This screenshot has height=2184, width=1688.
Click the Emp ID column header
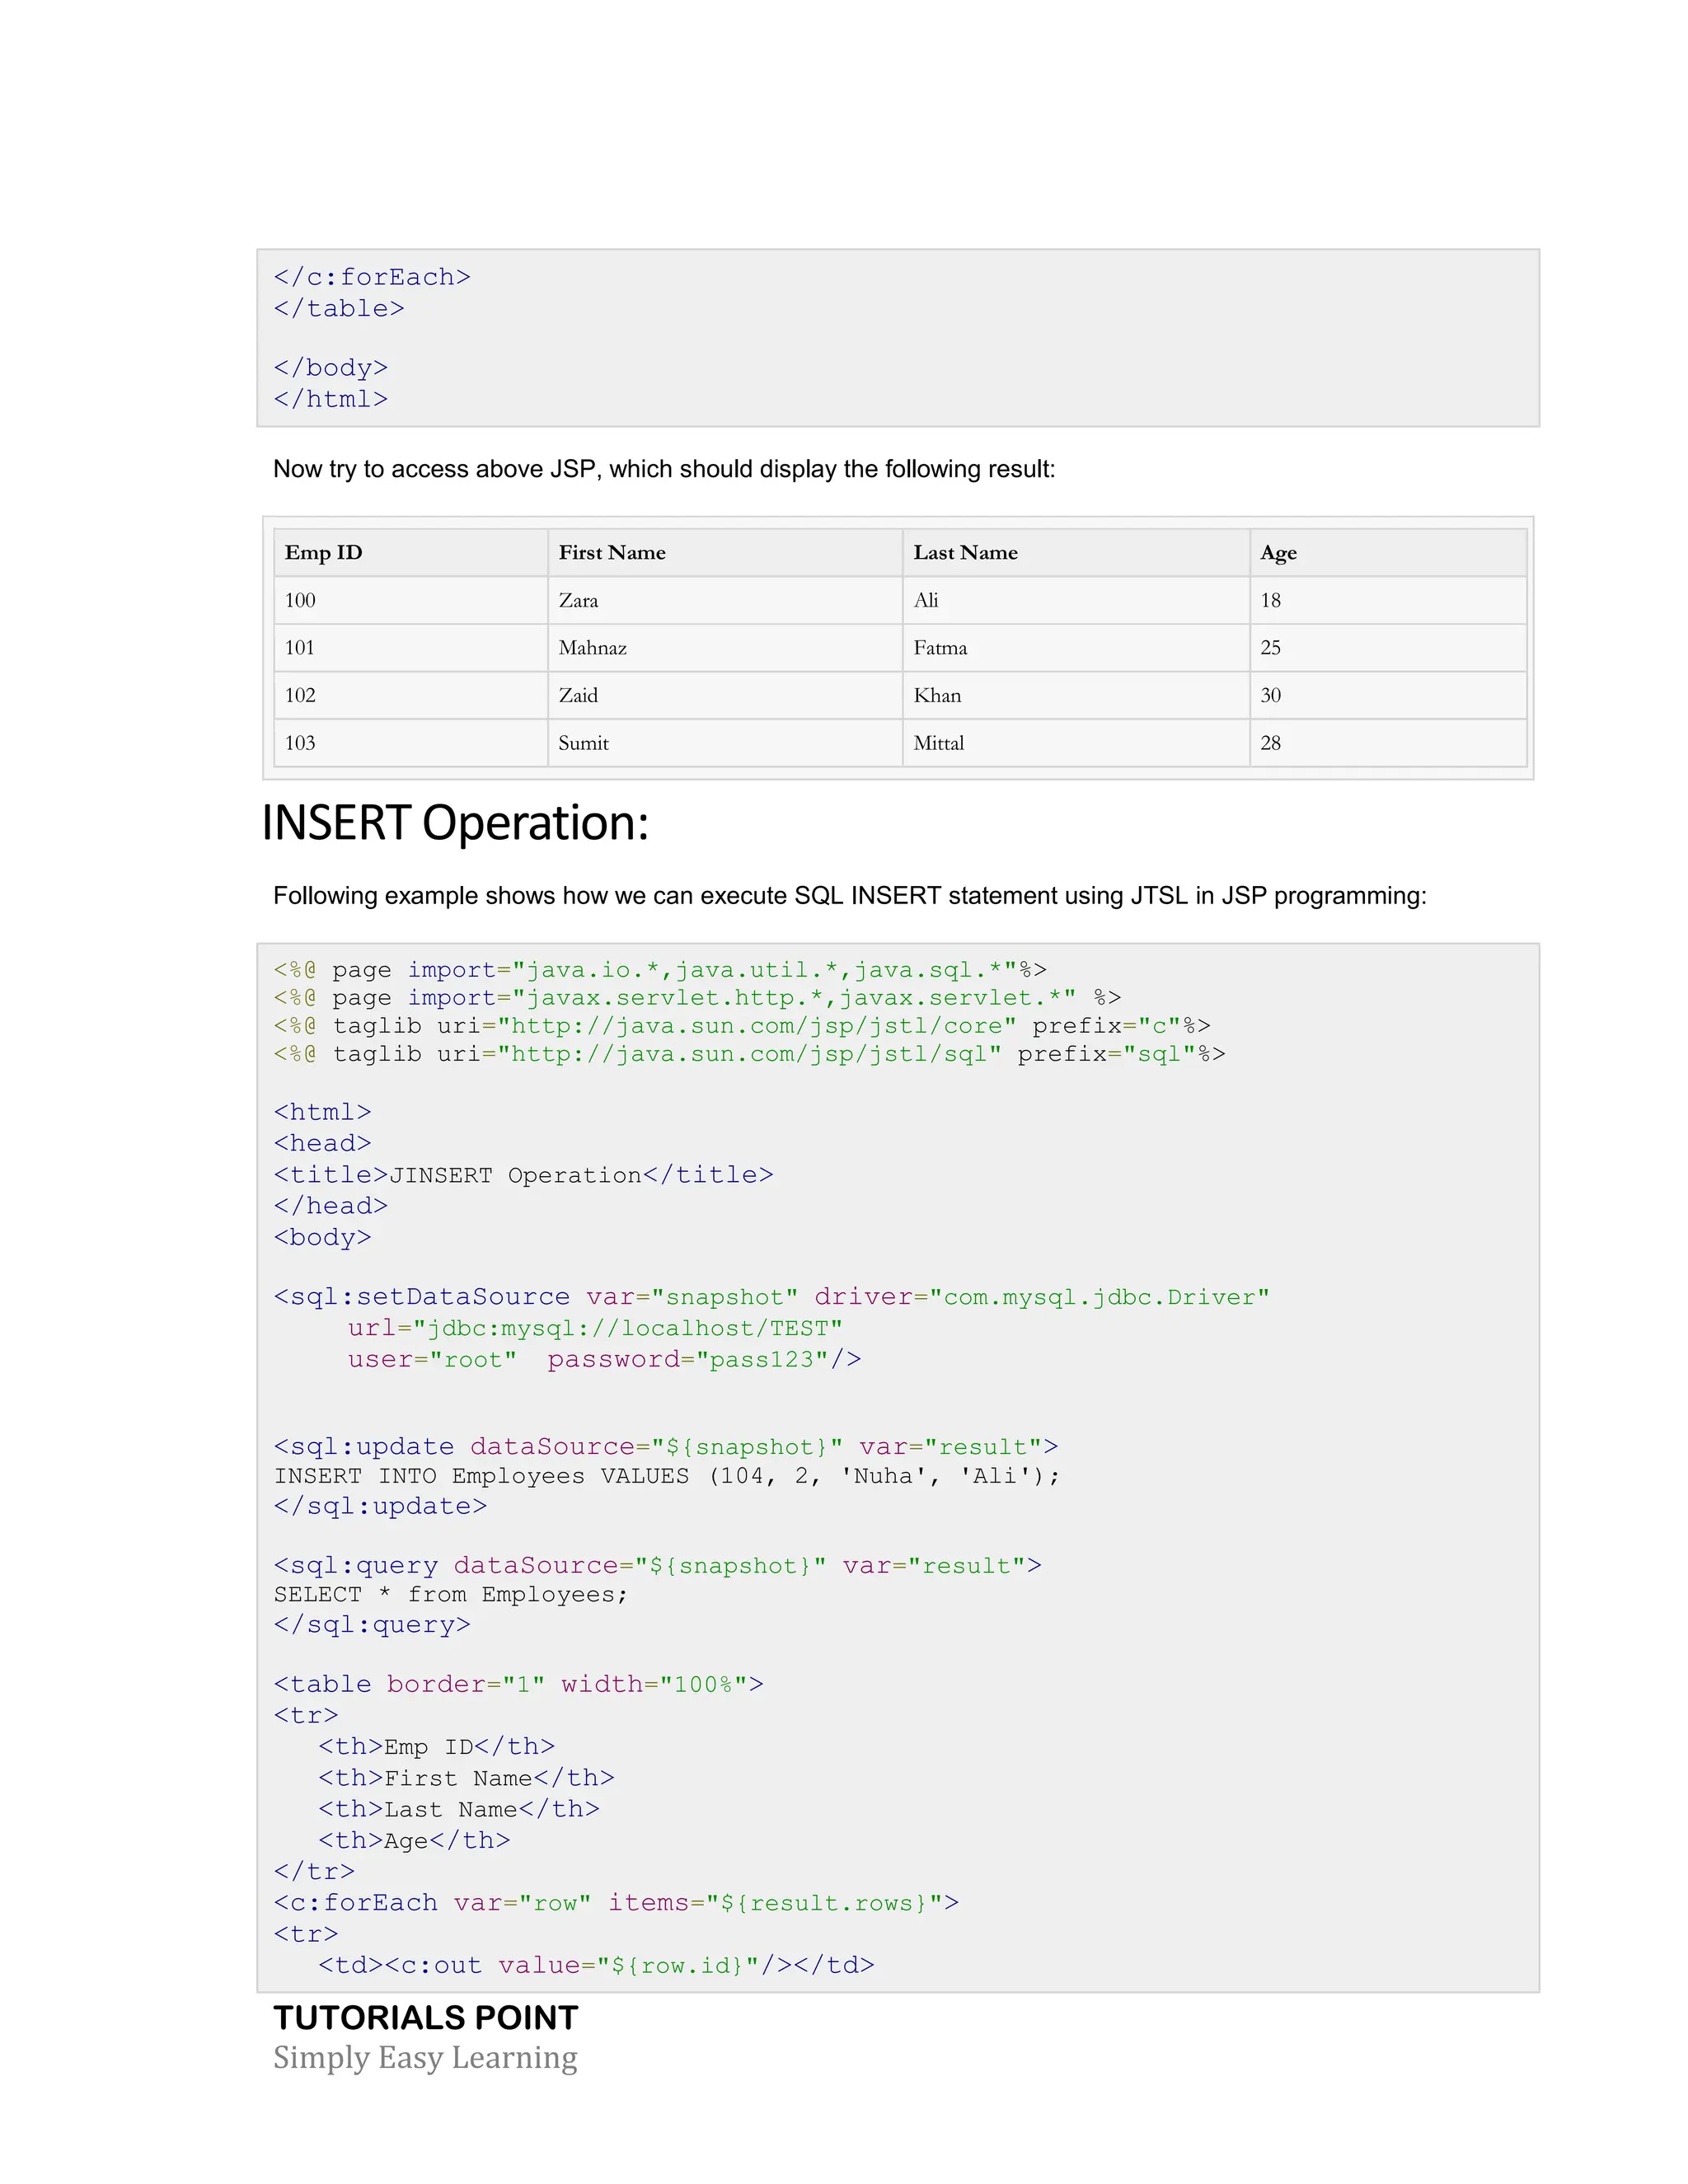pyautogui.click(x=324, y=553)
